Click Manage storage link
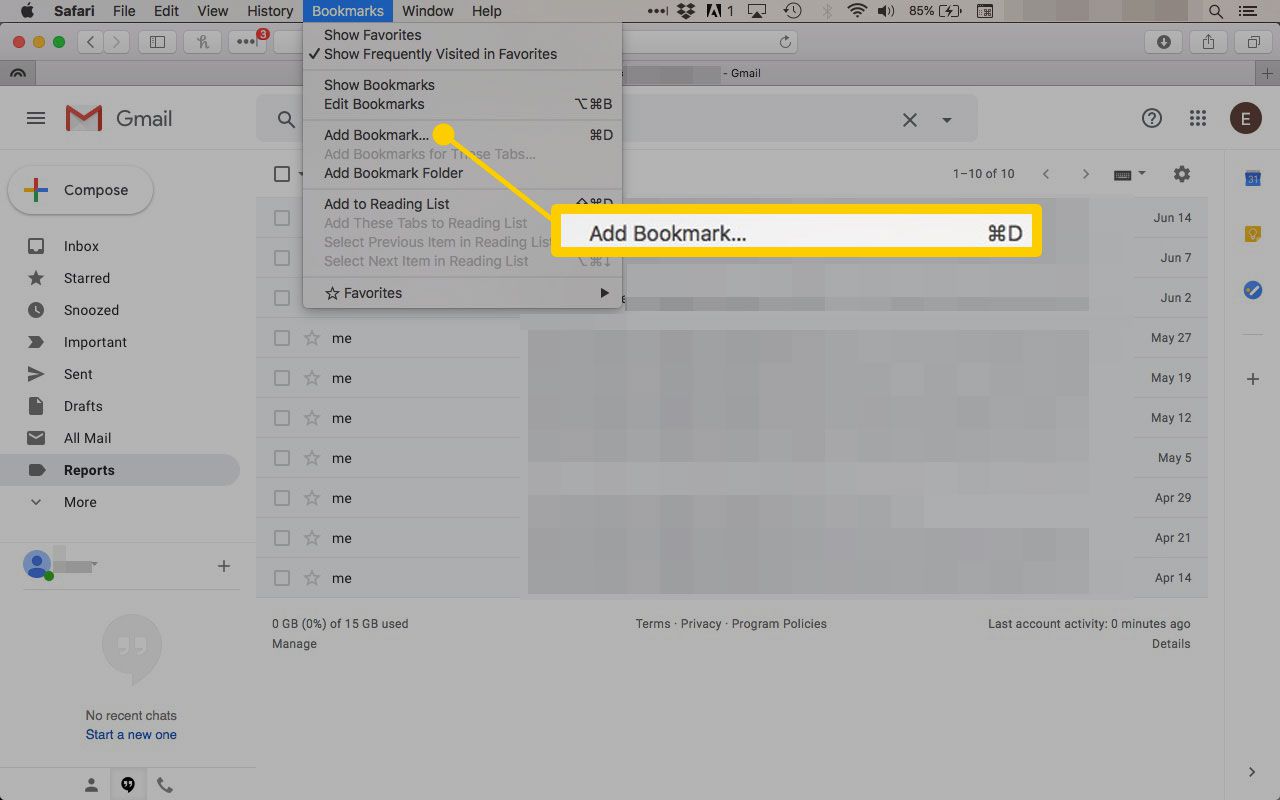The image size is (1280, 800). (x=294, y=644)
